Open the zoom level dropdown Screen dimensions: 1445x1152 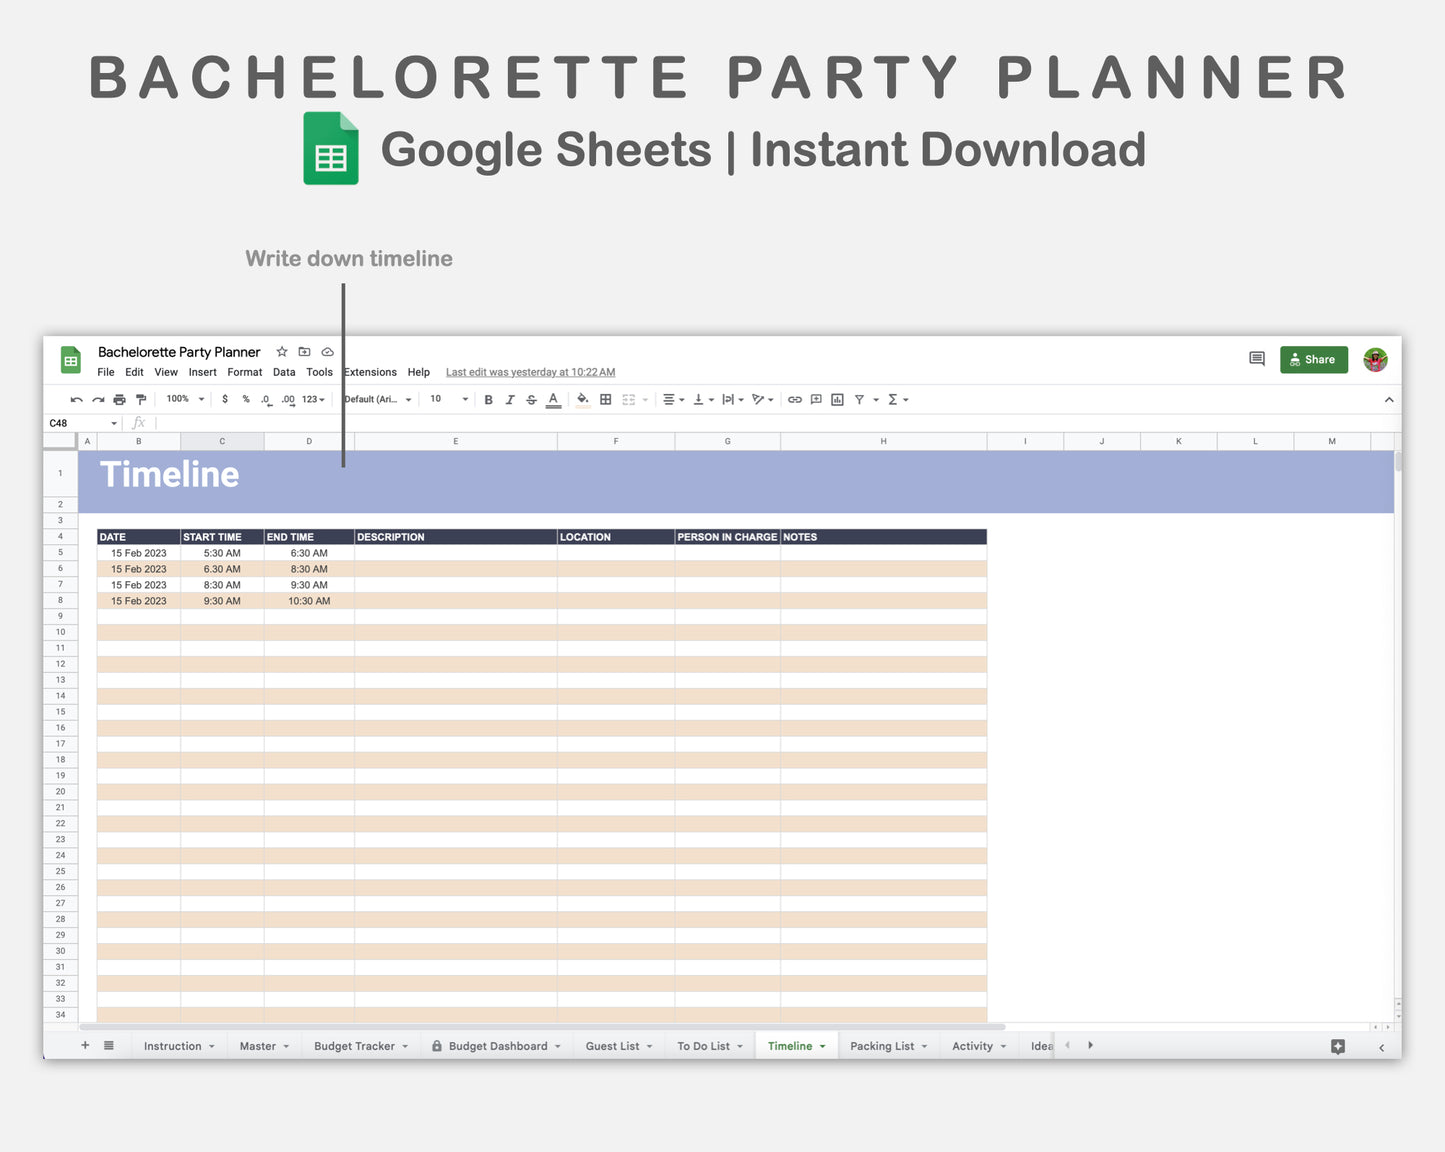(182, 399)
